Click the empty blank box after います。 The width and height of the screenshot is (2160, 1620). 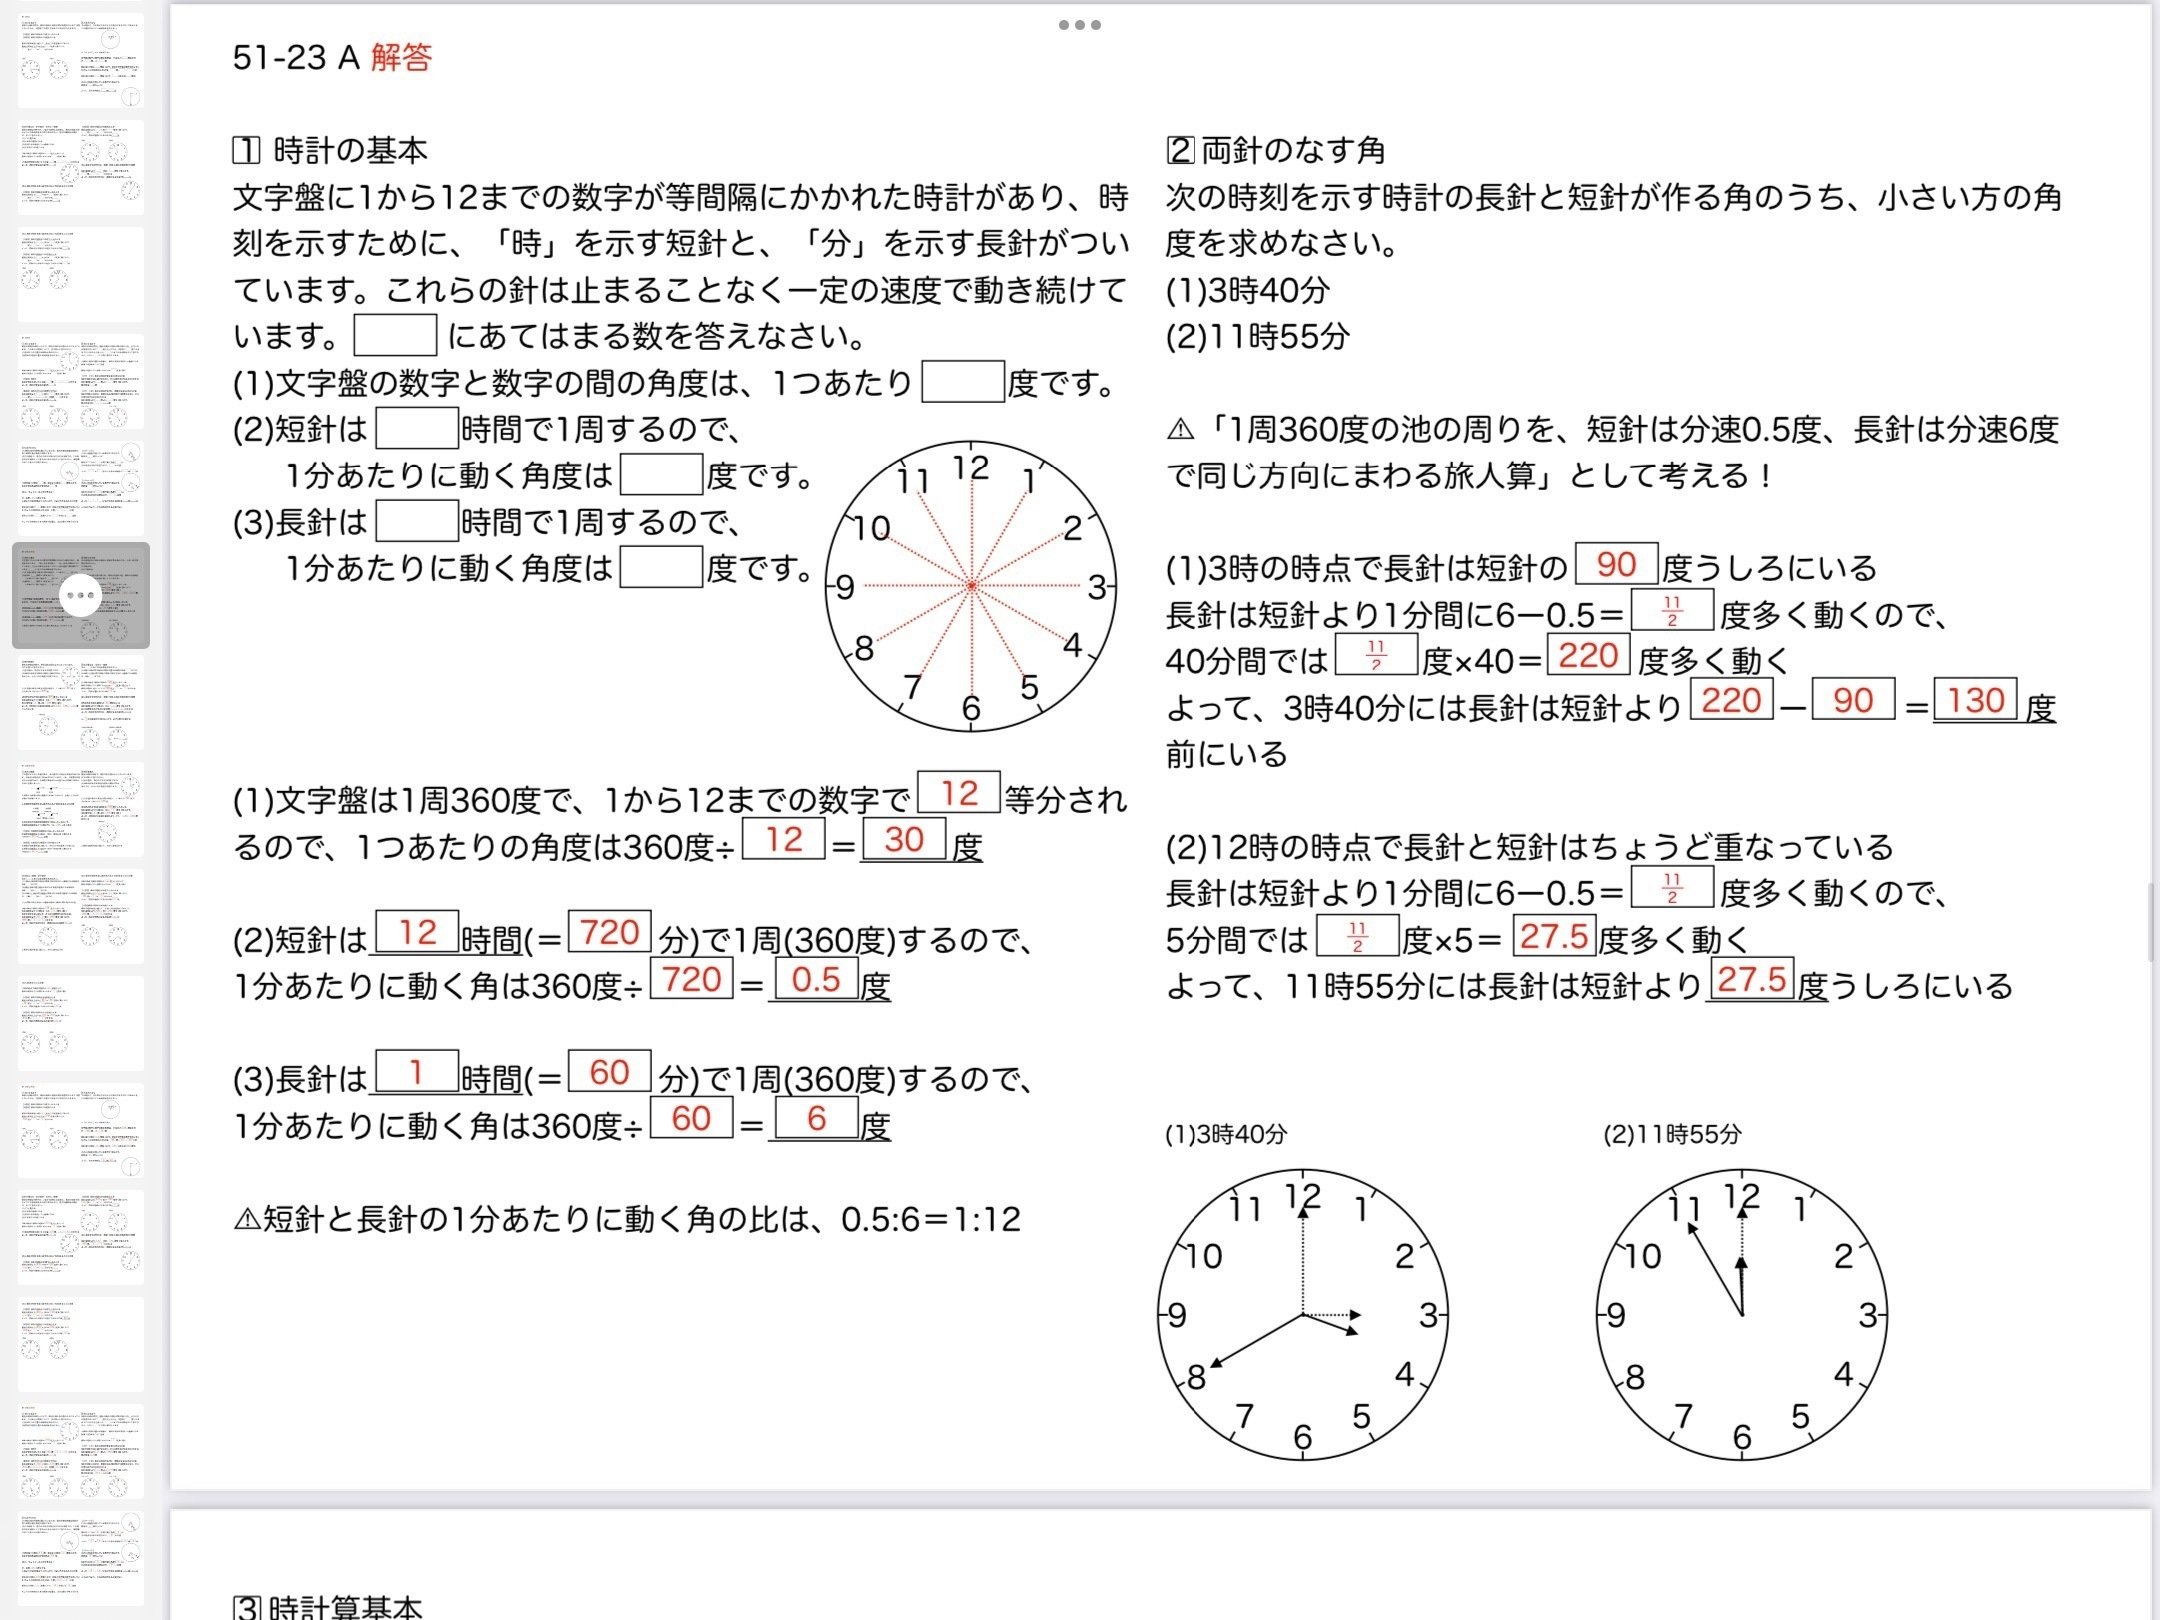point(395,336)
